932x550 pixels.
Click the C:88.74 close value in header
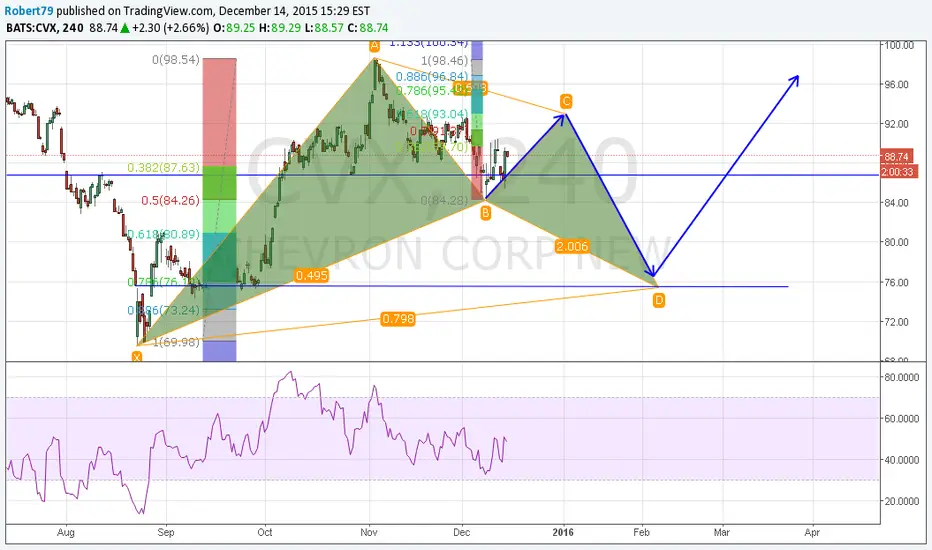pos(367,28)
